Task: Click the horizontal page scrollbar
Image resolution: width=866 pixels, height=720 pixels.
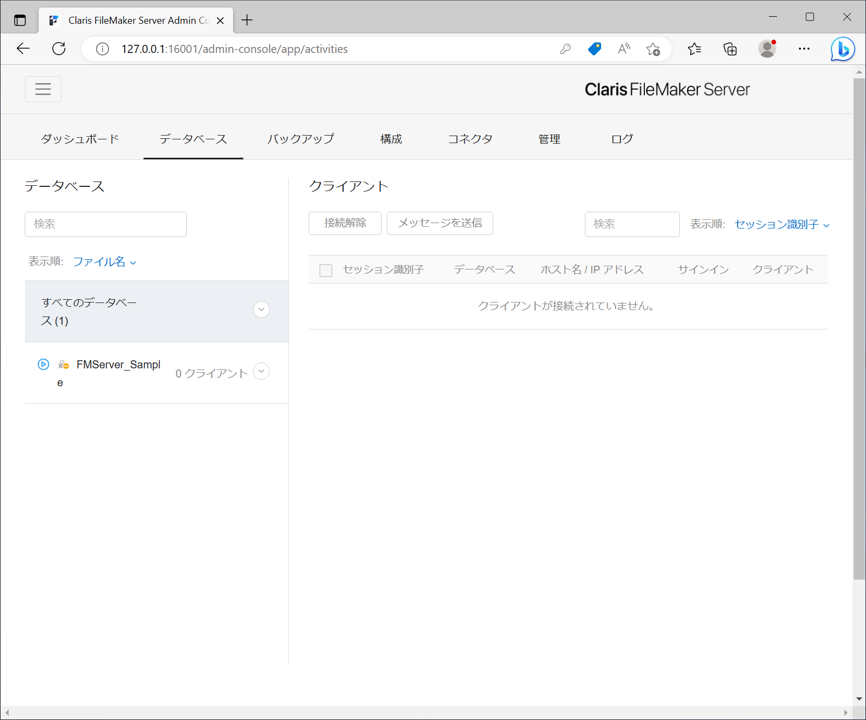Action: [426, 712]
